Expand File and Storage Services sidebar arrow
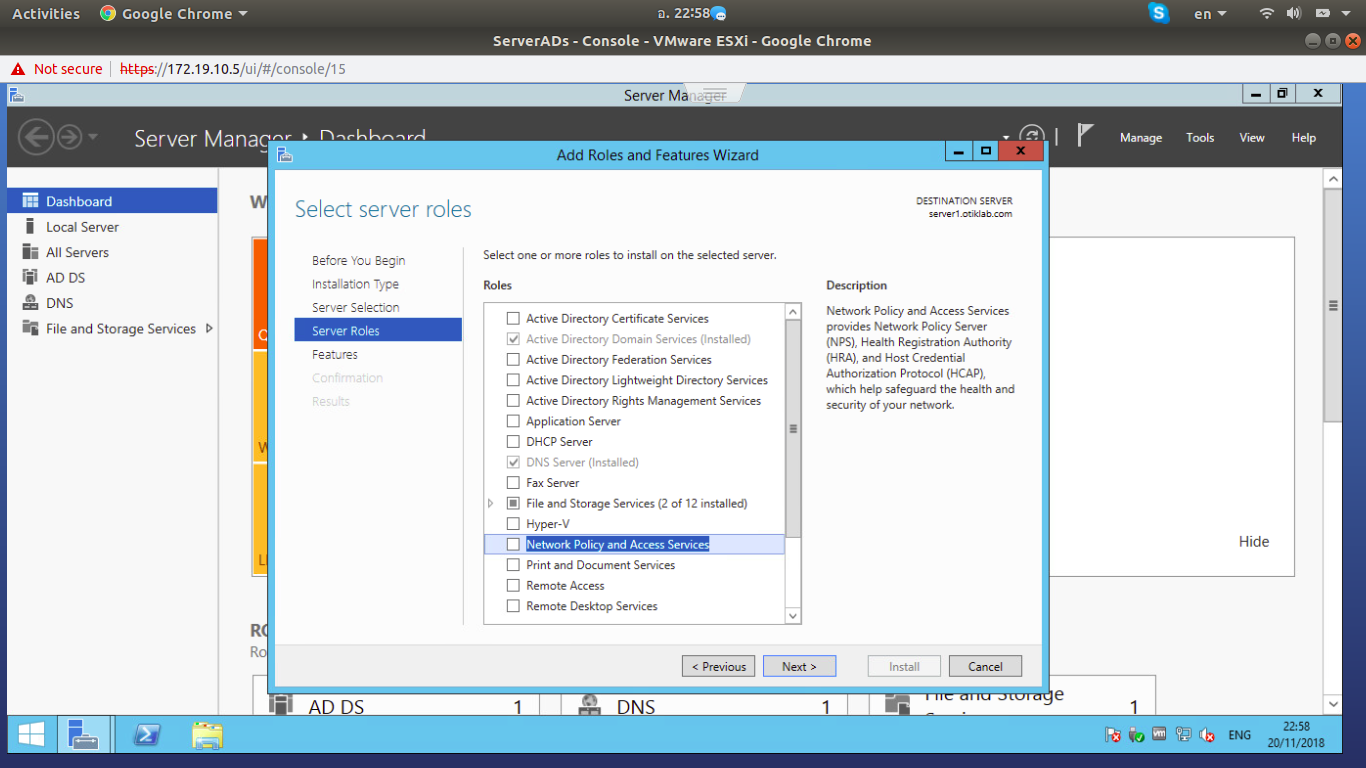Image resolution: width=1366 pixels, height=768 pixels. coord(209,328)
